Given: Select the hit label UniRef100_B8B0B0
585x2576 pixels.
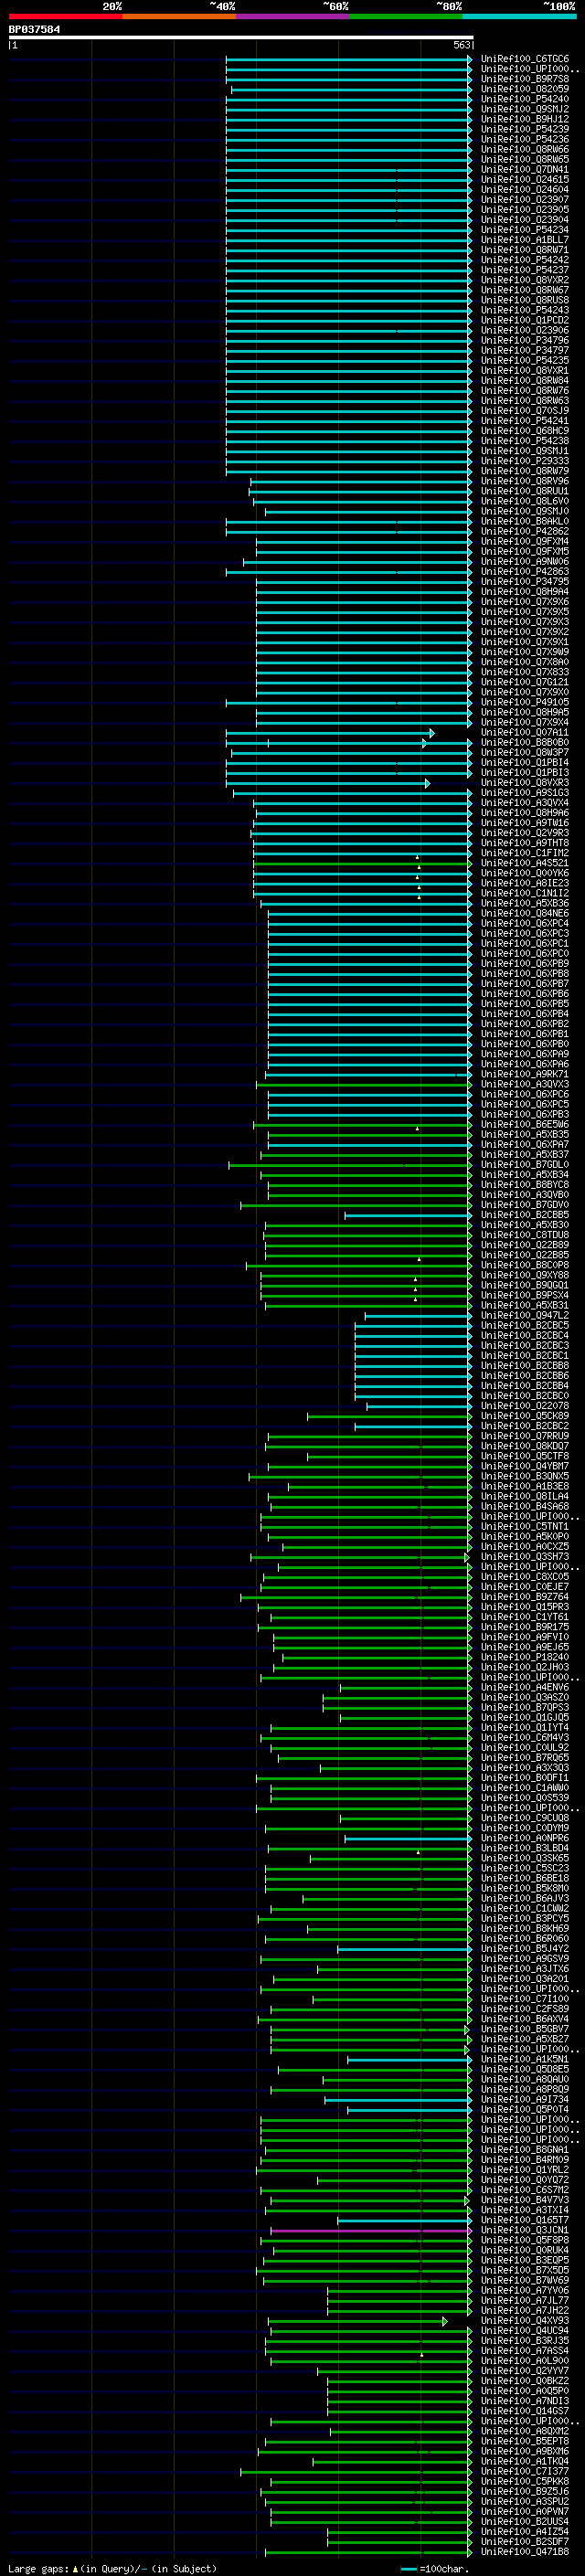Looking at the screenshot, I should [525, 742].
